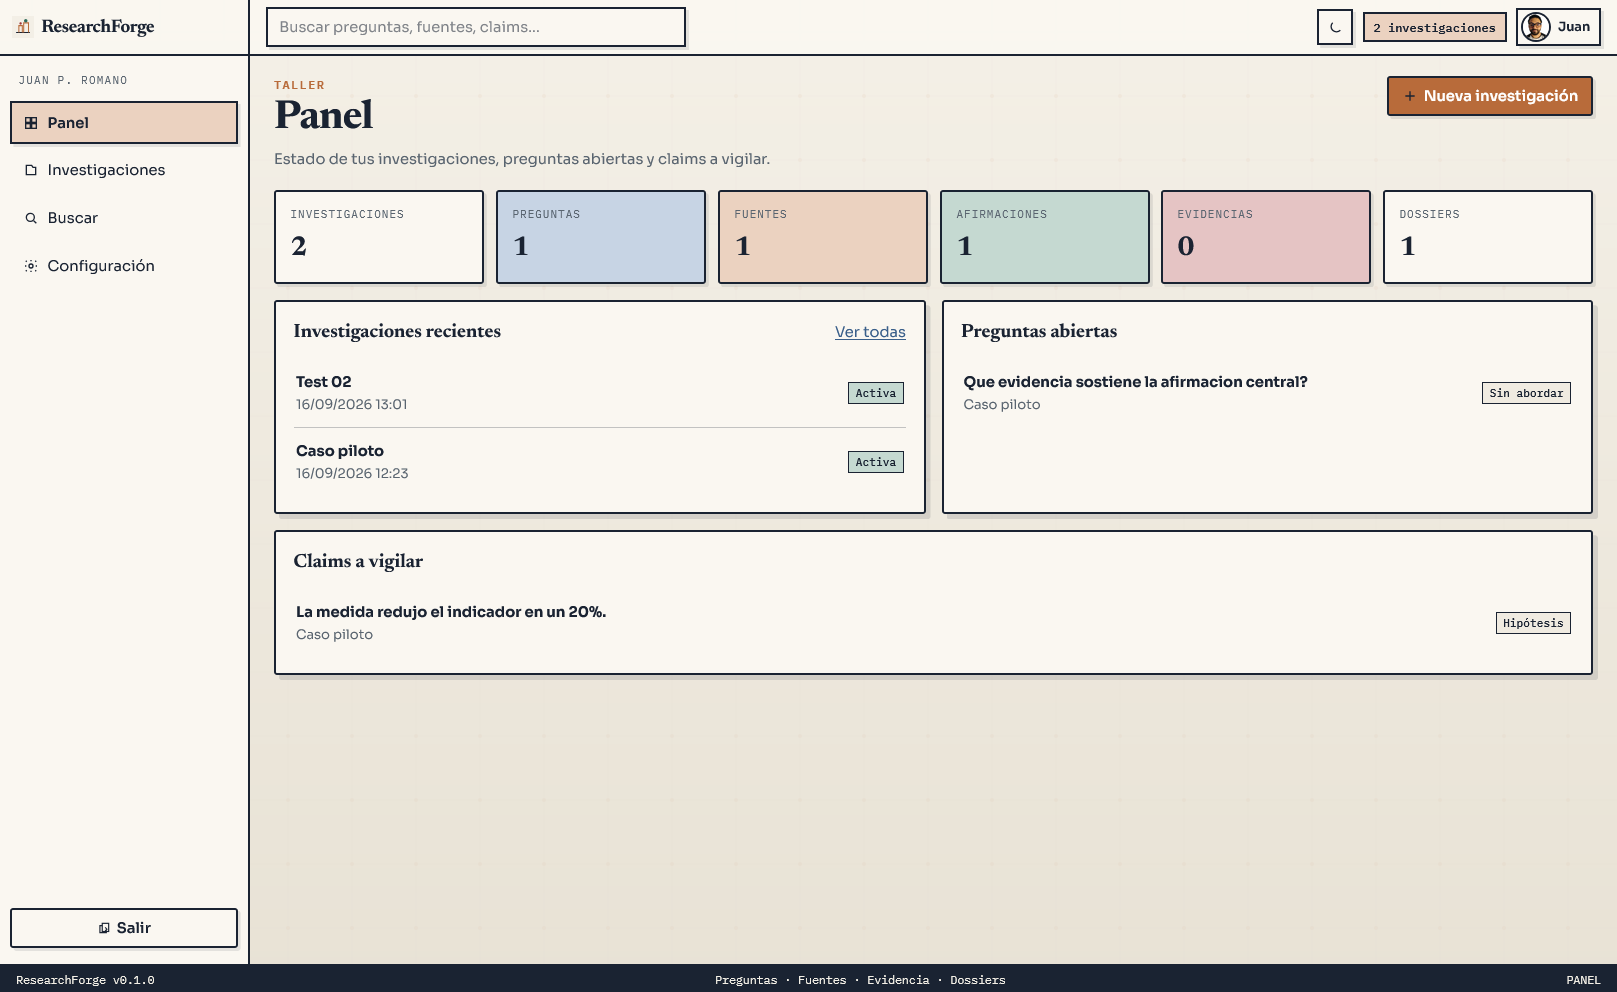Focus the search field at top
1617x992 pixels.
point(476,27)
